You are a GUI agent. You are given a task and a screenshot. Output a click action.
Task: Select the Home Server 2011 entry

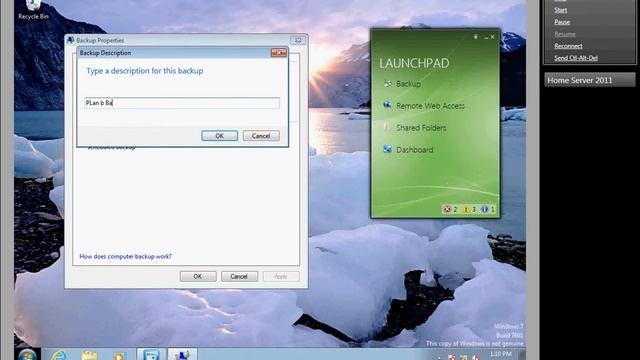[590, 80]
